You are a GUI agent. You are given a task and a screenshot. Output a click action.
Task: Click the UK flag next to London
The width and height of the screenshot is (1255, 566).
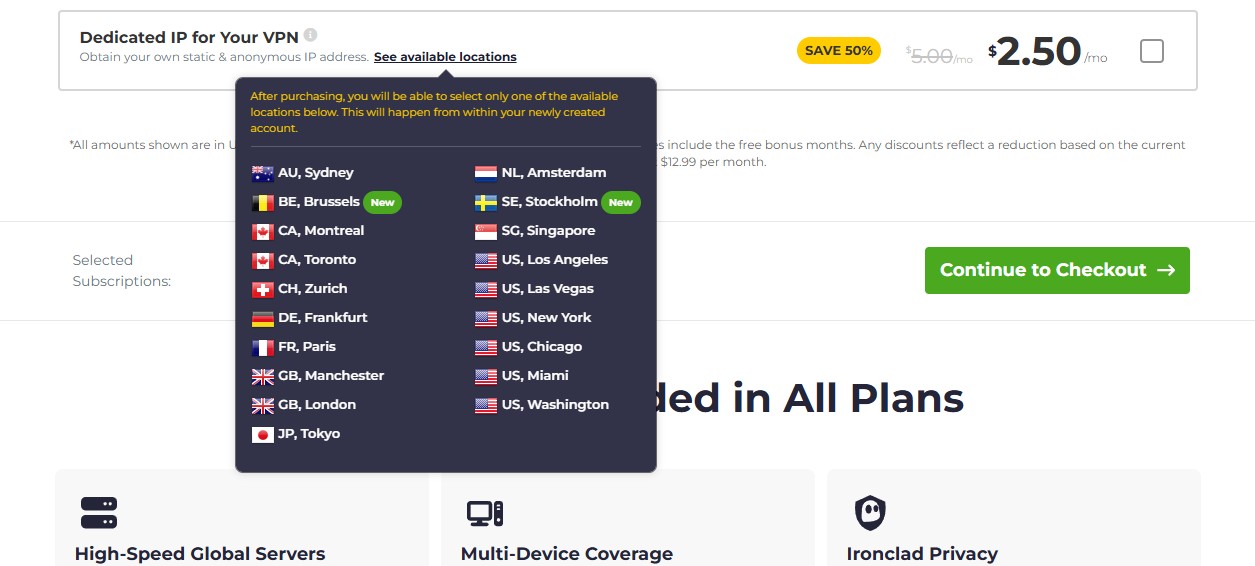click(263, 405)
